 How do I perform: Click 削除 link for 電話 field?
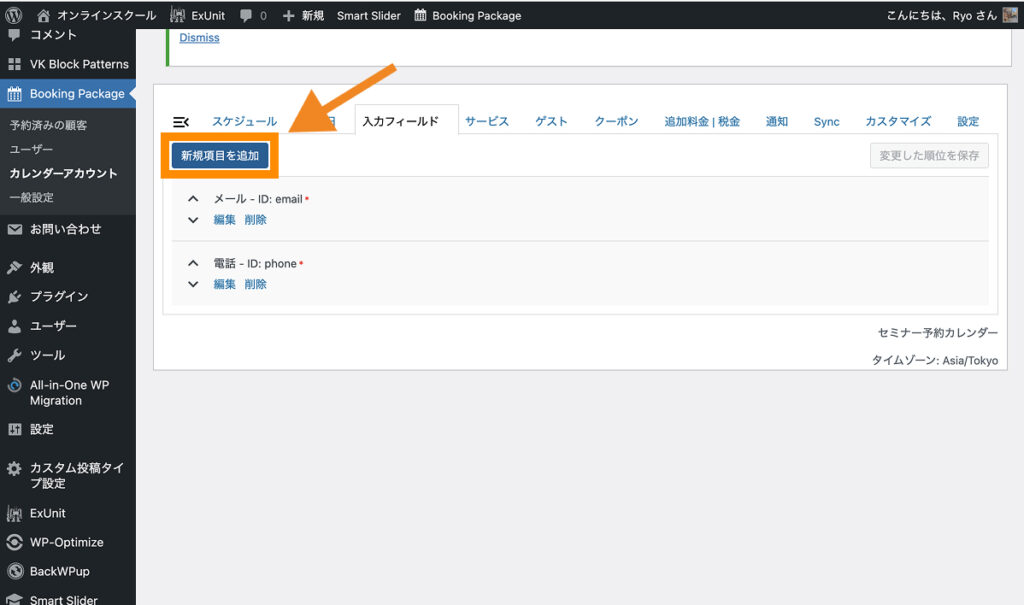(x=255, y=284)
